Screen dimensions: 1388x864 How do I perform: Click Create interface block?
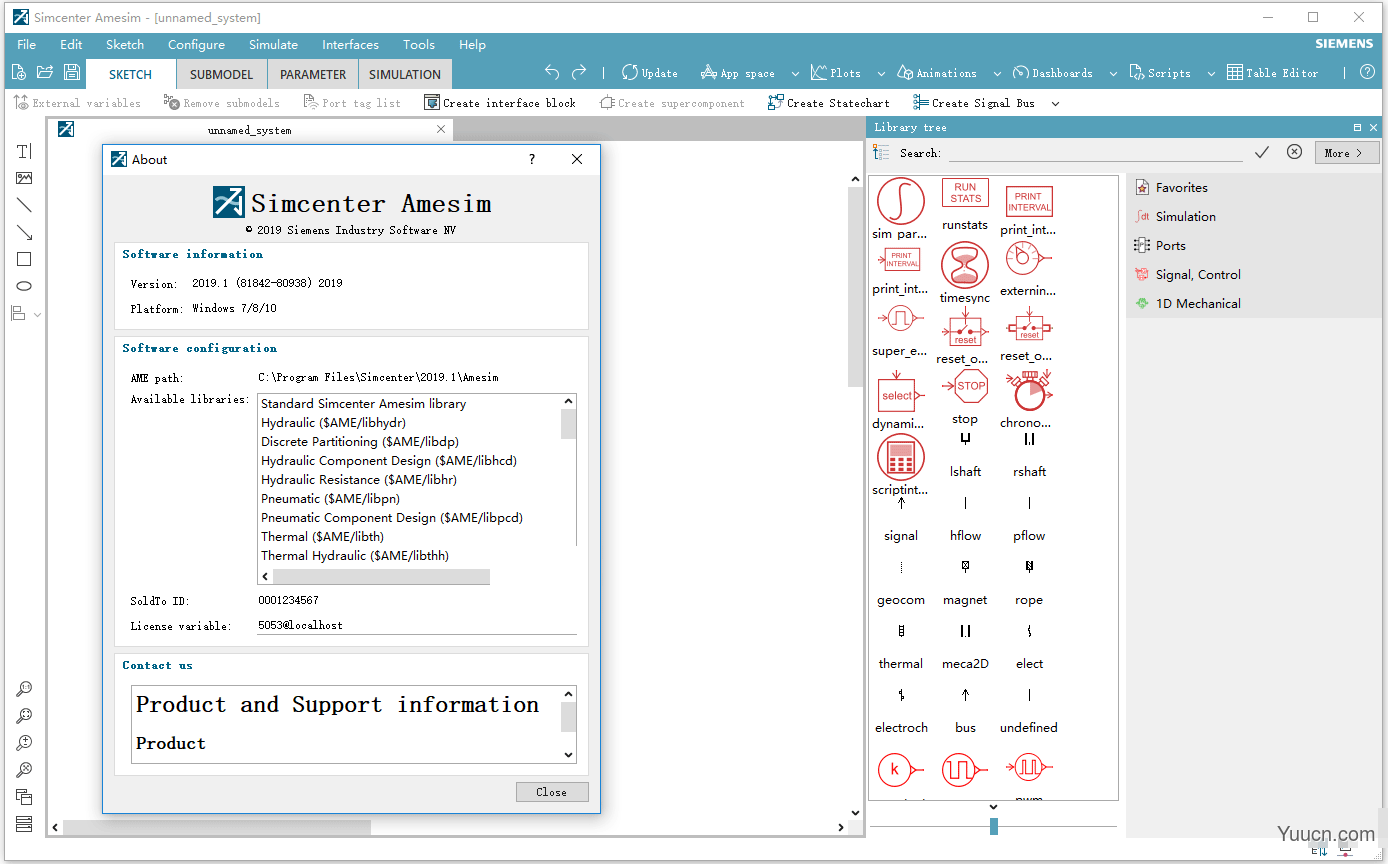tap(500, 103)
